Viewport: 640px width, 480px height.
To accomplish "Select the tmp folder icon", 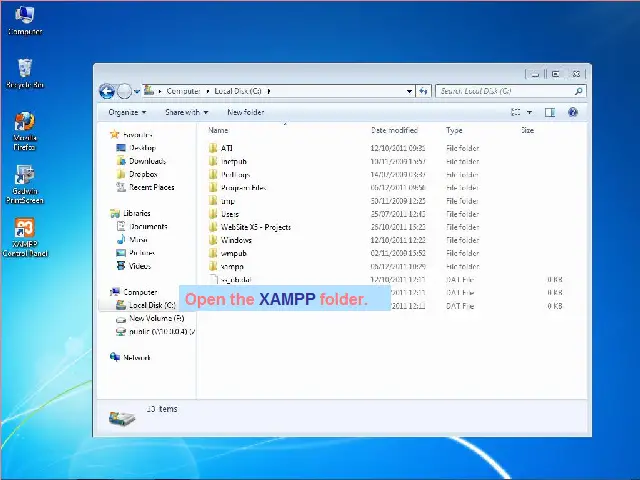I will [213, 201].
